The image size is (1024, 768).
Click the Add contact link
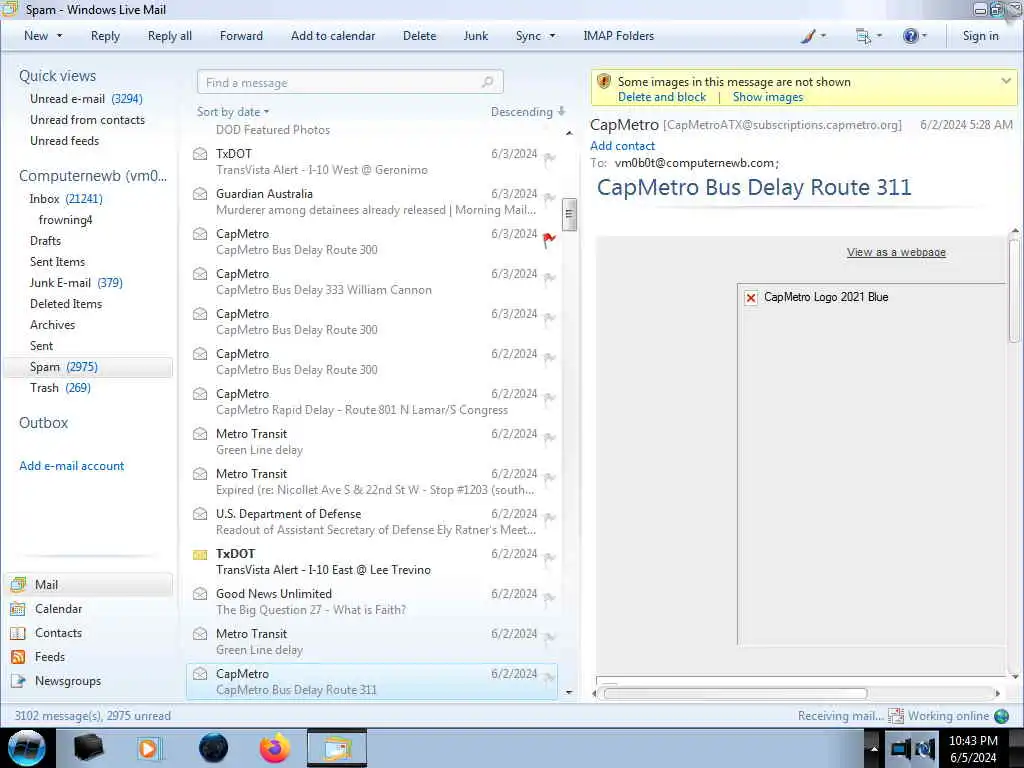622,146
